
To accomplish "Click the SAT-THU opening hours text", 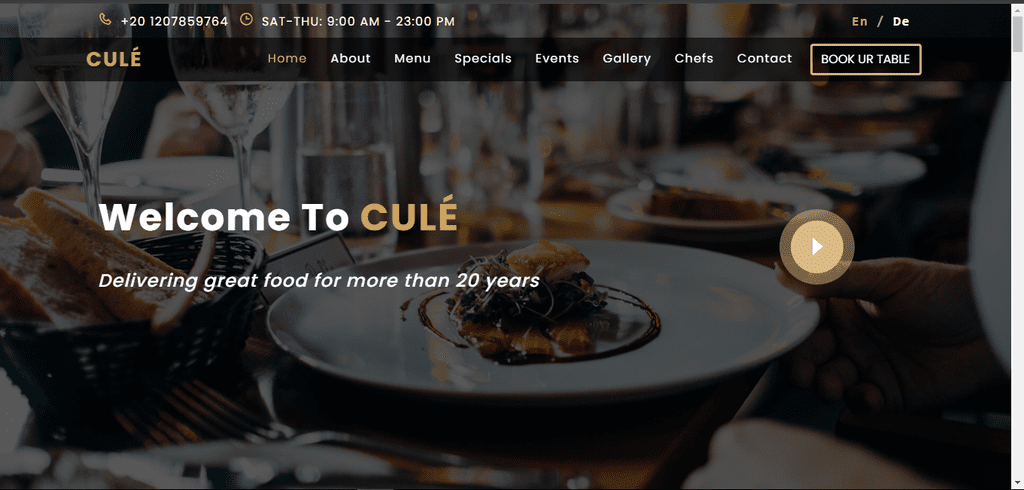I will click(358, 22).
